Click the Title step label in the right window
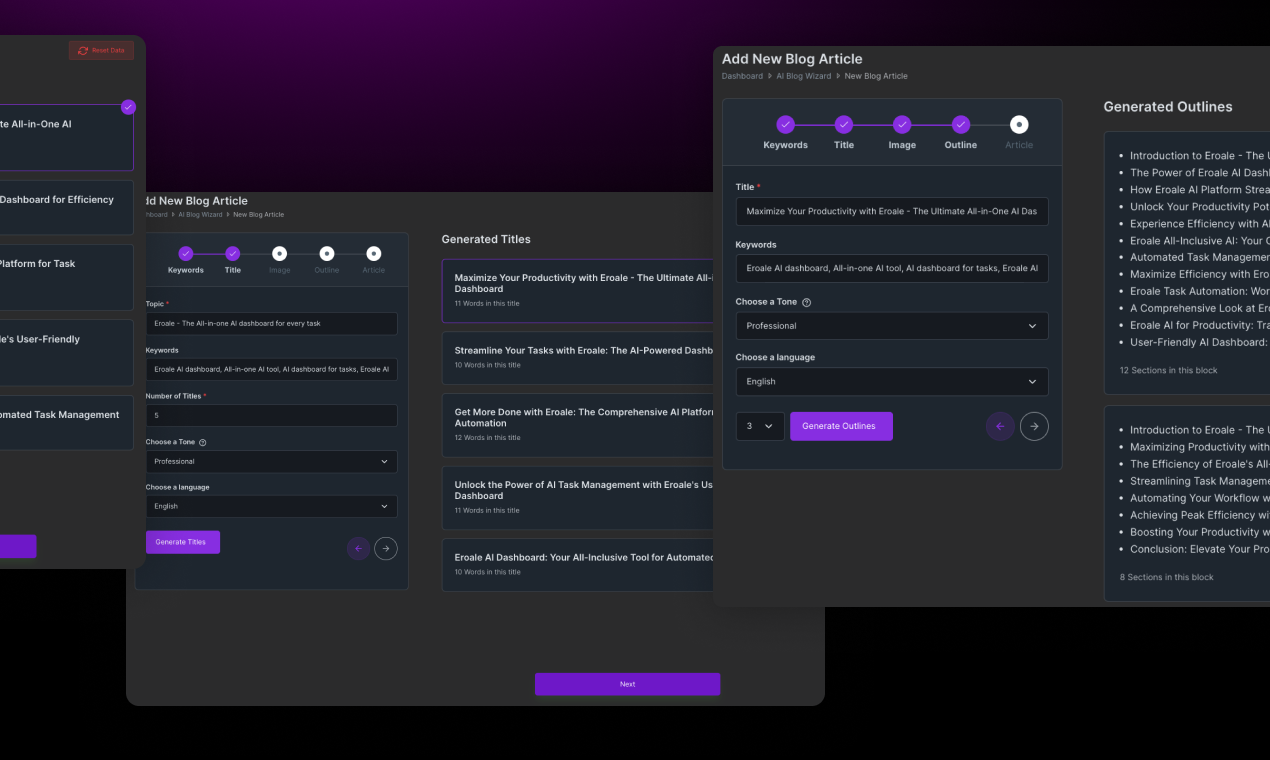1270x760 pixels. (x=844, y=145)
